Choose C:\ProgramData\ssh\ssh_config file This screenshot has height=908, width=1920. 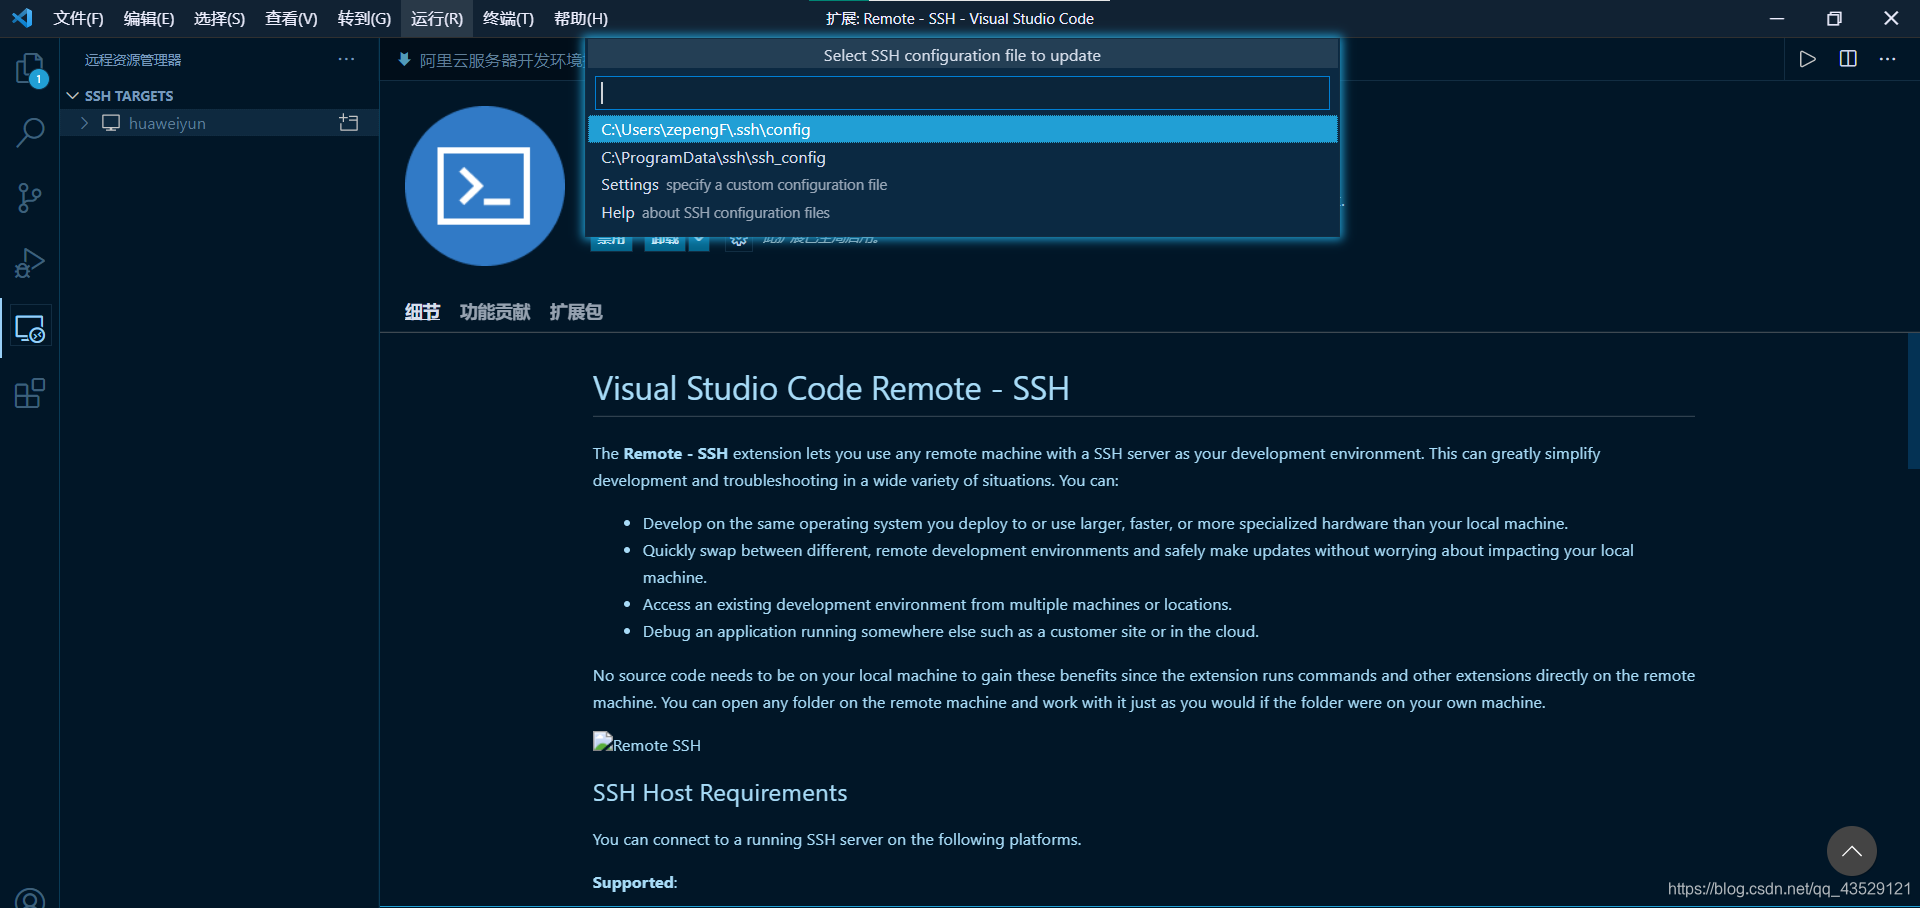click(x=962, y=157)
